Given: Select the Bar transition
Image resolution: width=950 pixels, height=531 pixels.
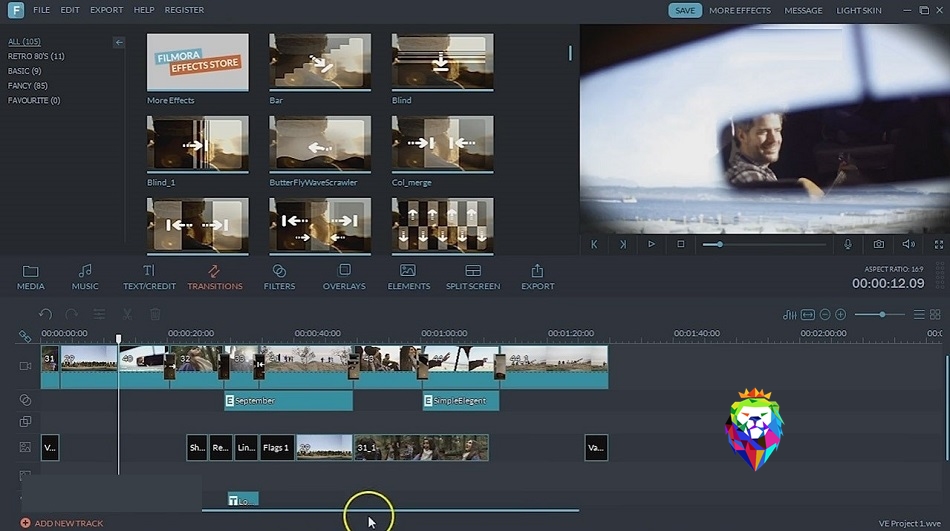Looking at the screenshot, I should tap(320, 62).
